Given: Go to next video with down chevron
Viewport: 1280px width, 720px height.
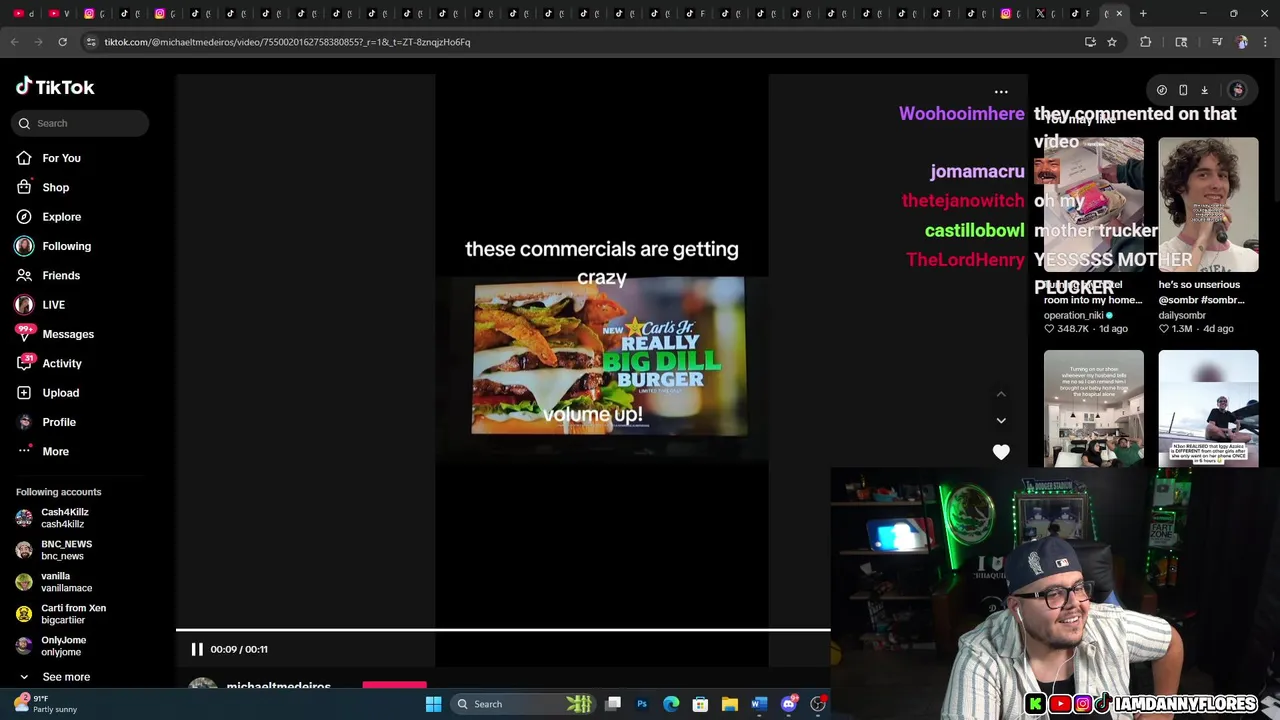Looking at the screenshot, I should tap(1001, 421).
